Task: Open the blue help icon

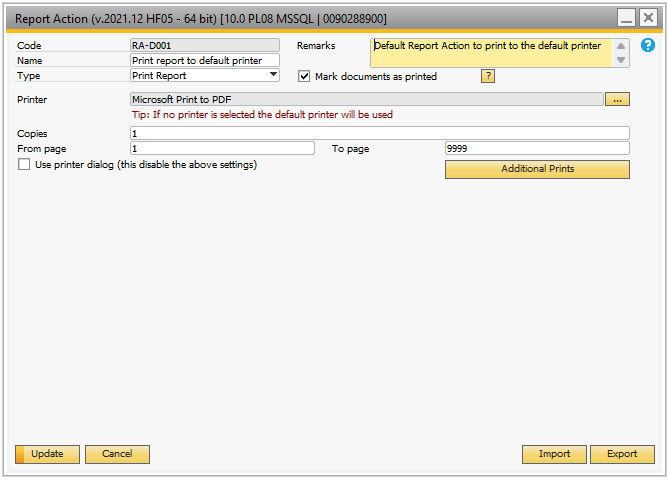Action: 648,45
